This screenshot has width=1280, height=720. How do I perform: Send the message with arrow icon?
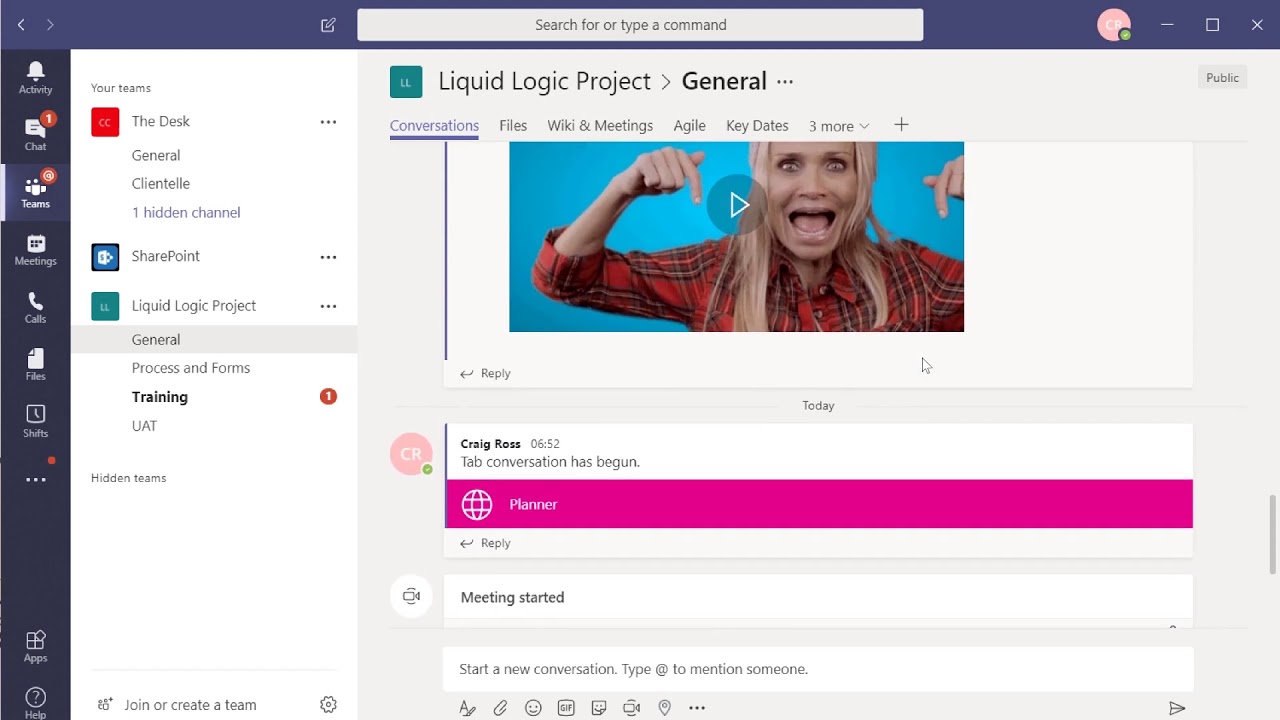coord(1177,708)
